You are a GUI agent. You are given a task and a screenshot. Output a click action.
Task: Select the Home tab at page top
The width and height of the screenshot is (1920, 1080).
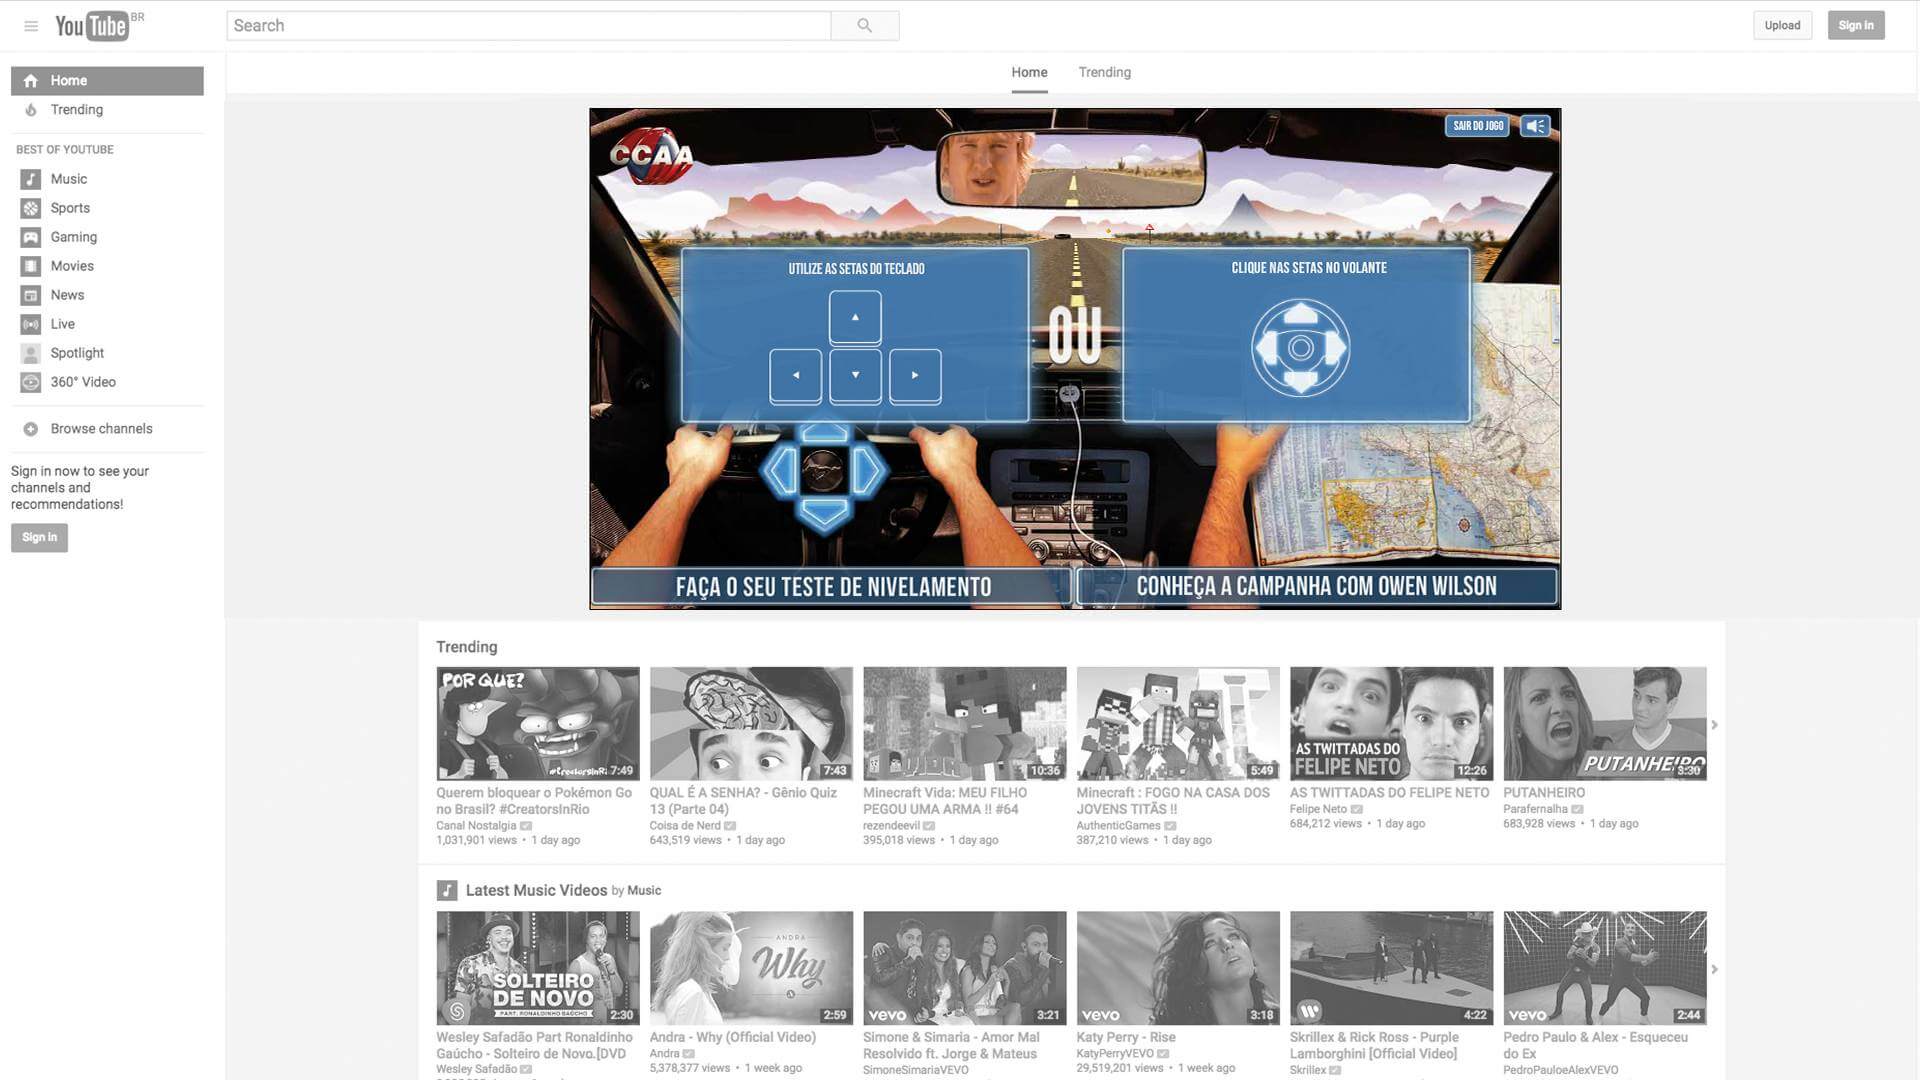pos(1029,73)
